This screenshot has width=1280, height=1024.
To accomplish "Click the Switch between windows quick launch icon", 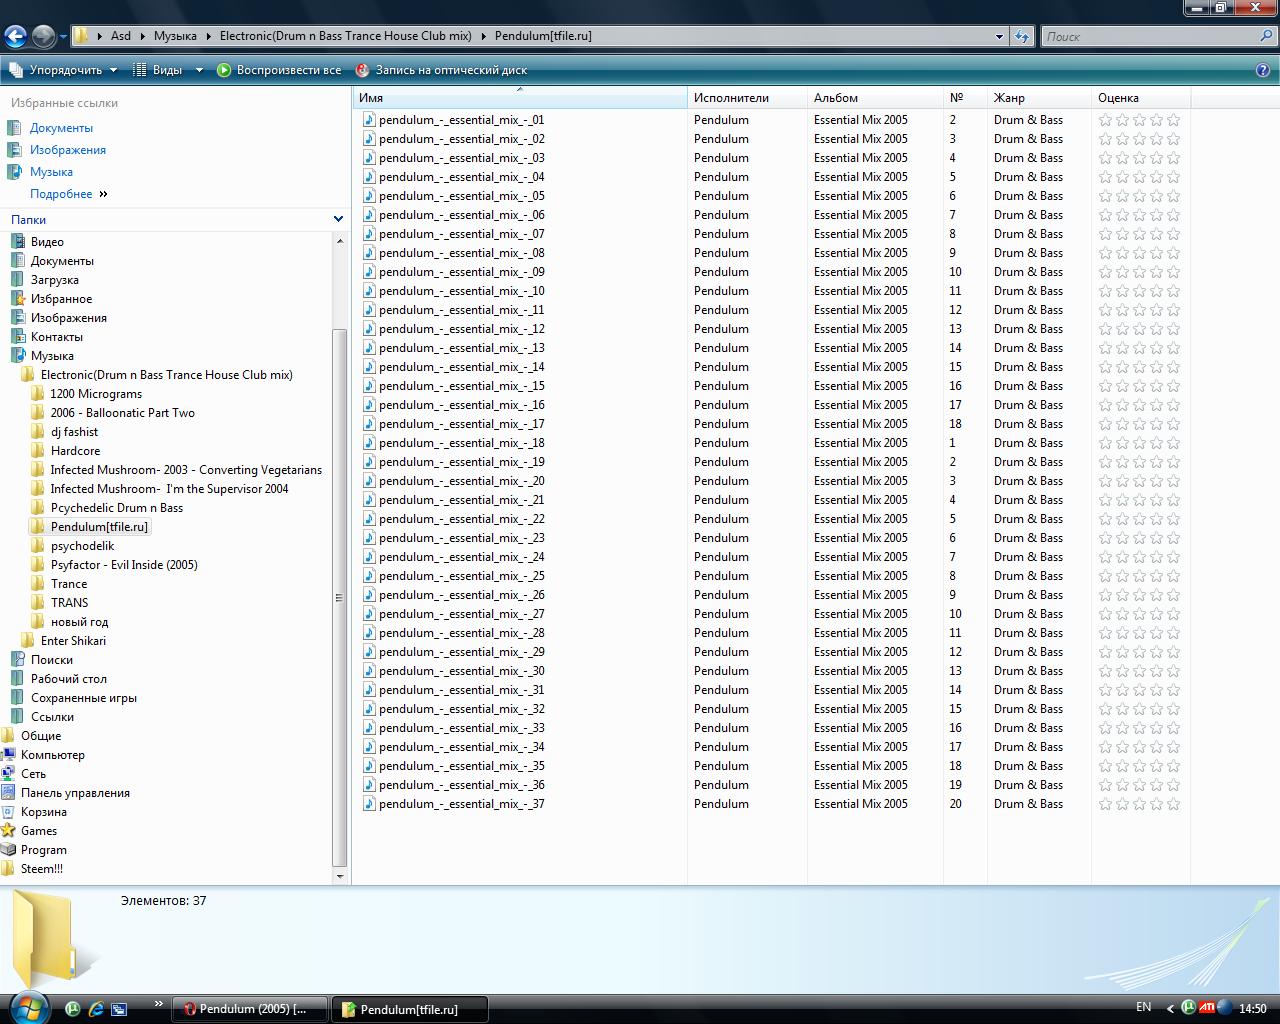I will [119, 1009].
